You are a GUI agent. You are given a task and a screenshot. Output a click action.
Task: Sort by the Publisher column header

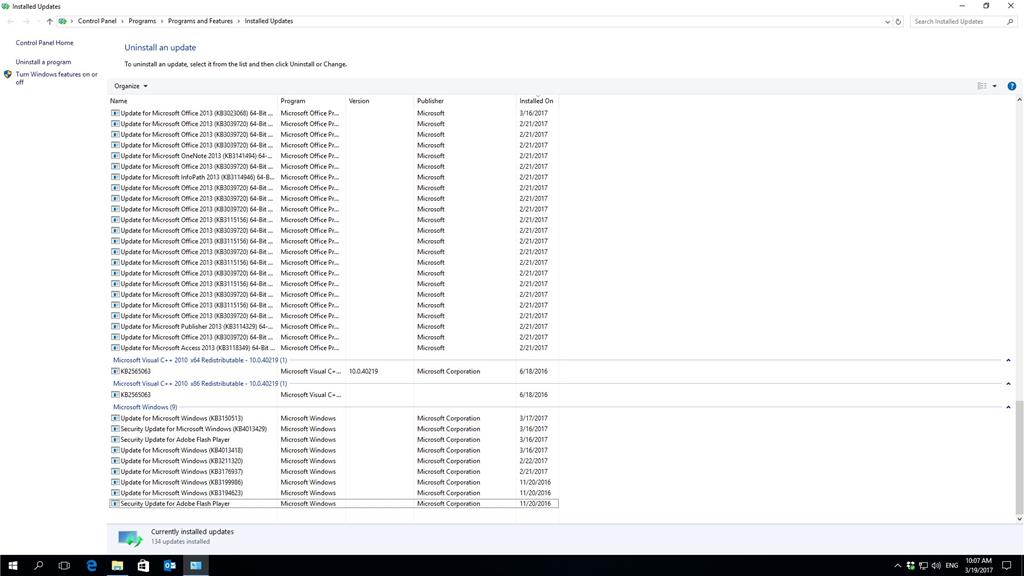click(x=464, y=101)
